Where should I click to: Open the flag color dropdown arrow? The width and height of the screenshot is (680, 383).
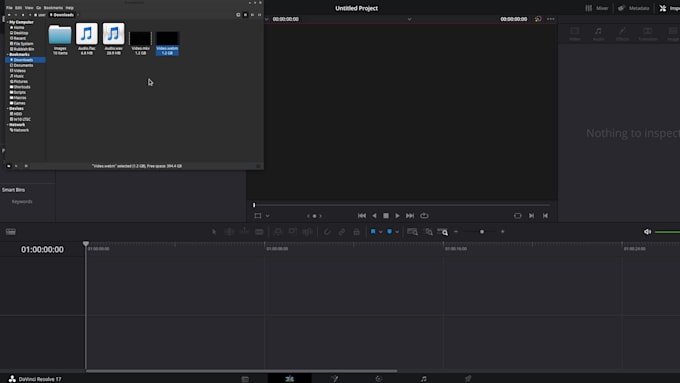point(380,232)
